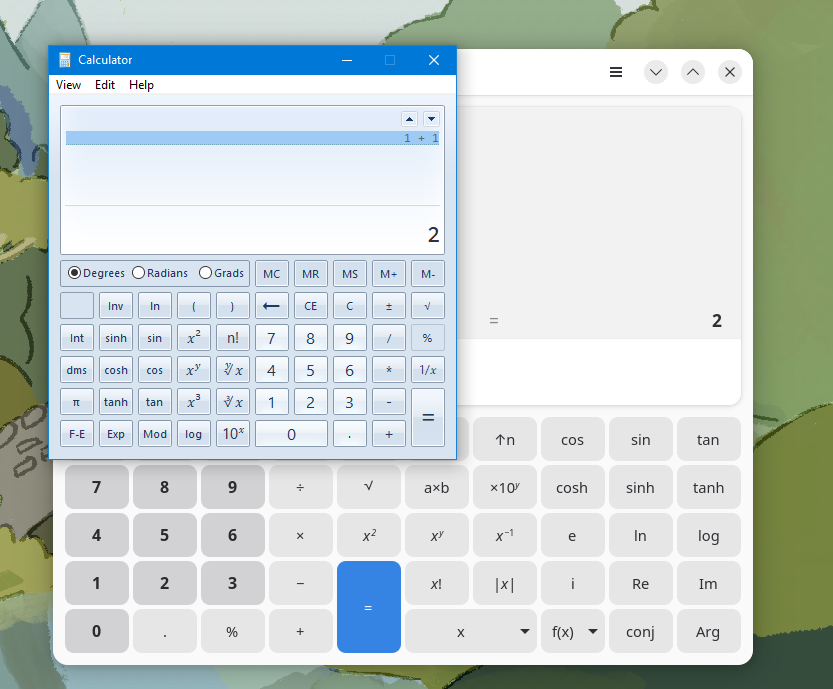Click up chevron in background calculator header
This screenshot has height=689, width=833.
[x=693, y=72]
